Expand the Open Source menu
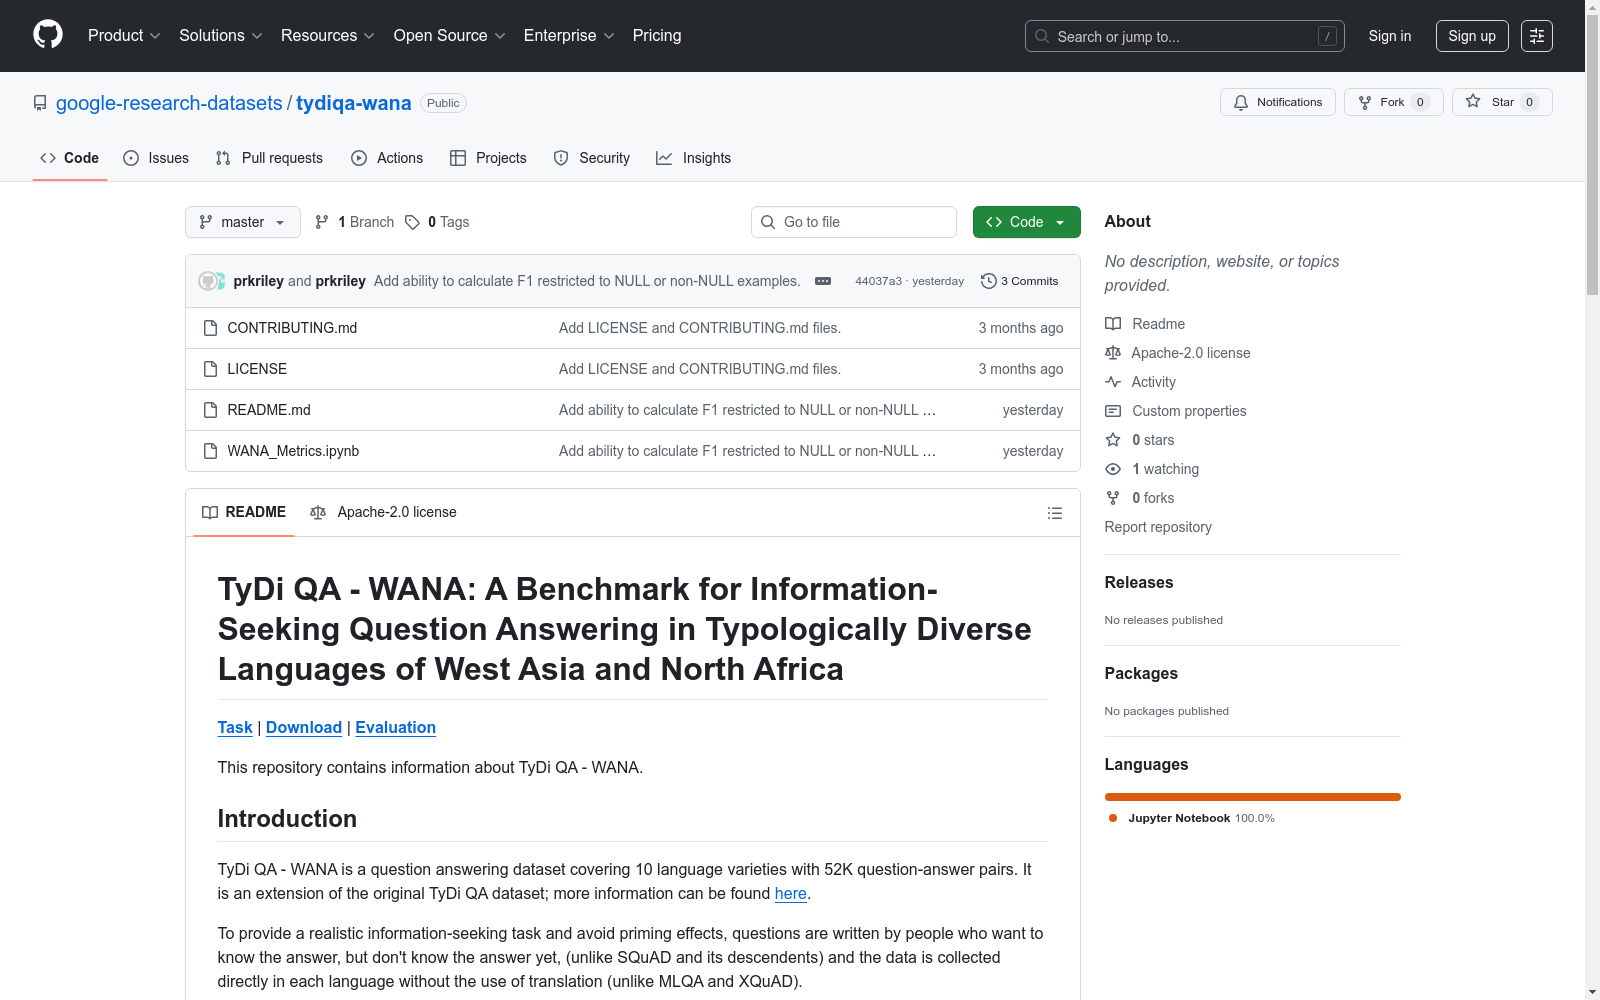This screenshot has height=1000, width=1600. click(x=450, y=36)
